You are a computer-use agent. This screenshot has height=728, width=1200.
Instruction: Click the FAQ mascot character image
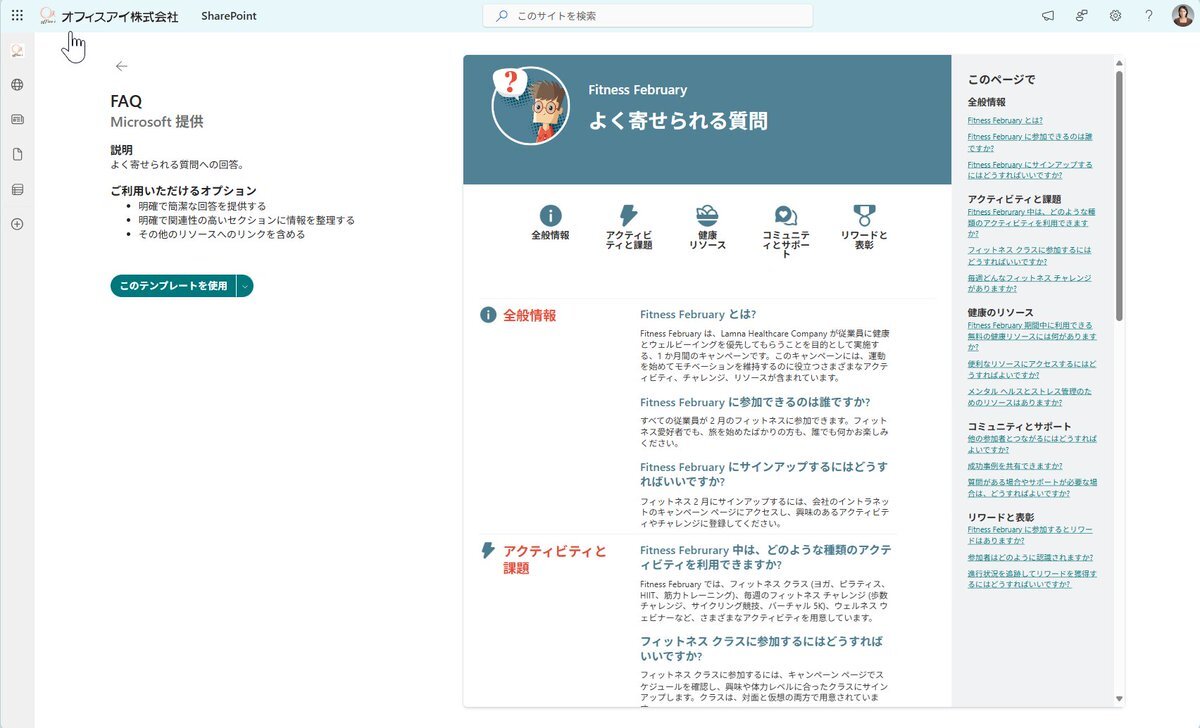(x=530, y=104)
